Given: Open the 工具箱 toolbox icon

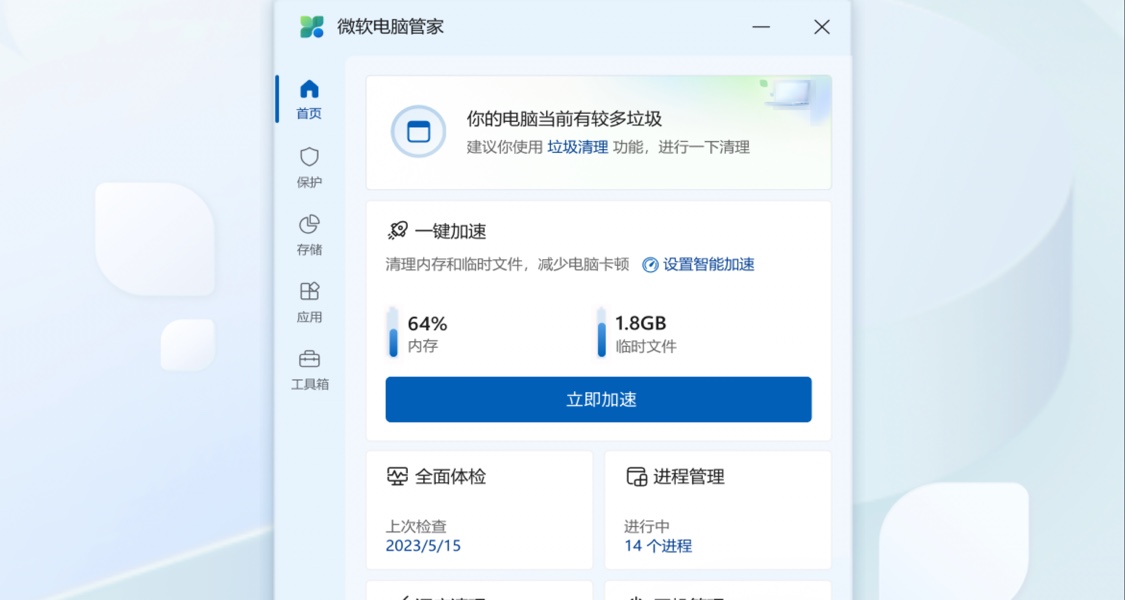Looking at the screenshot, I should (308, 358).
